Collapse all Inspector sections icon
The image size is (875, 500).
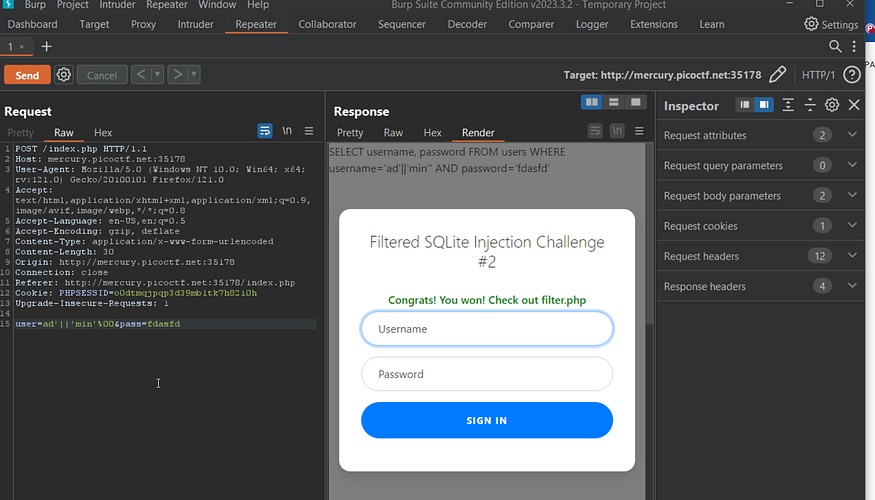(810, 105)
